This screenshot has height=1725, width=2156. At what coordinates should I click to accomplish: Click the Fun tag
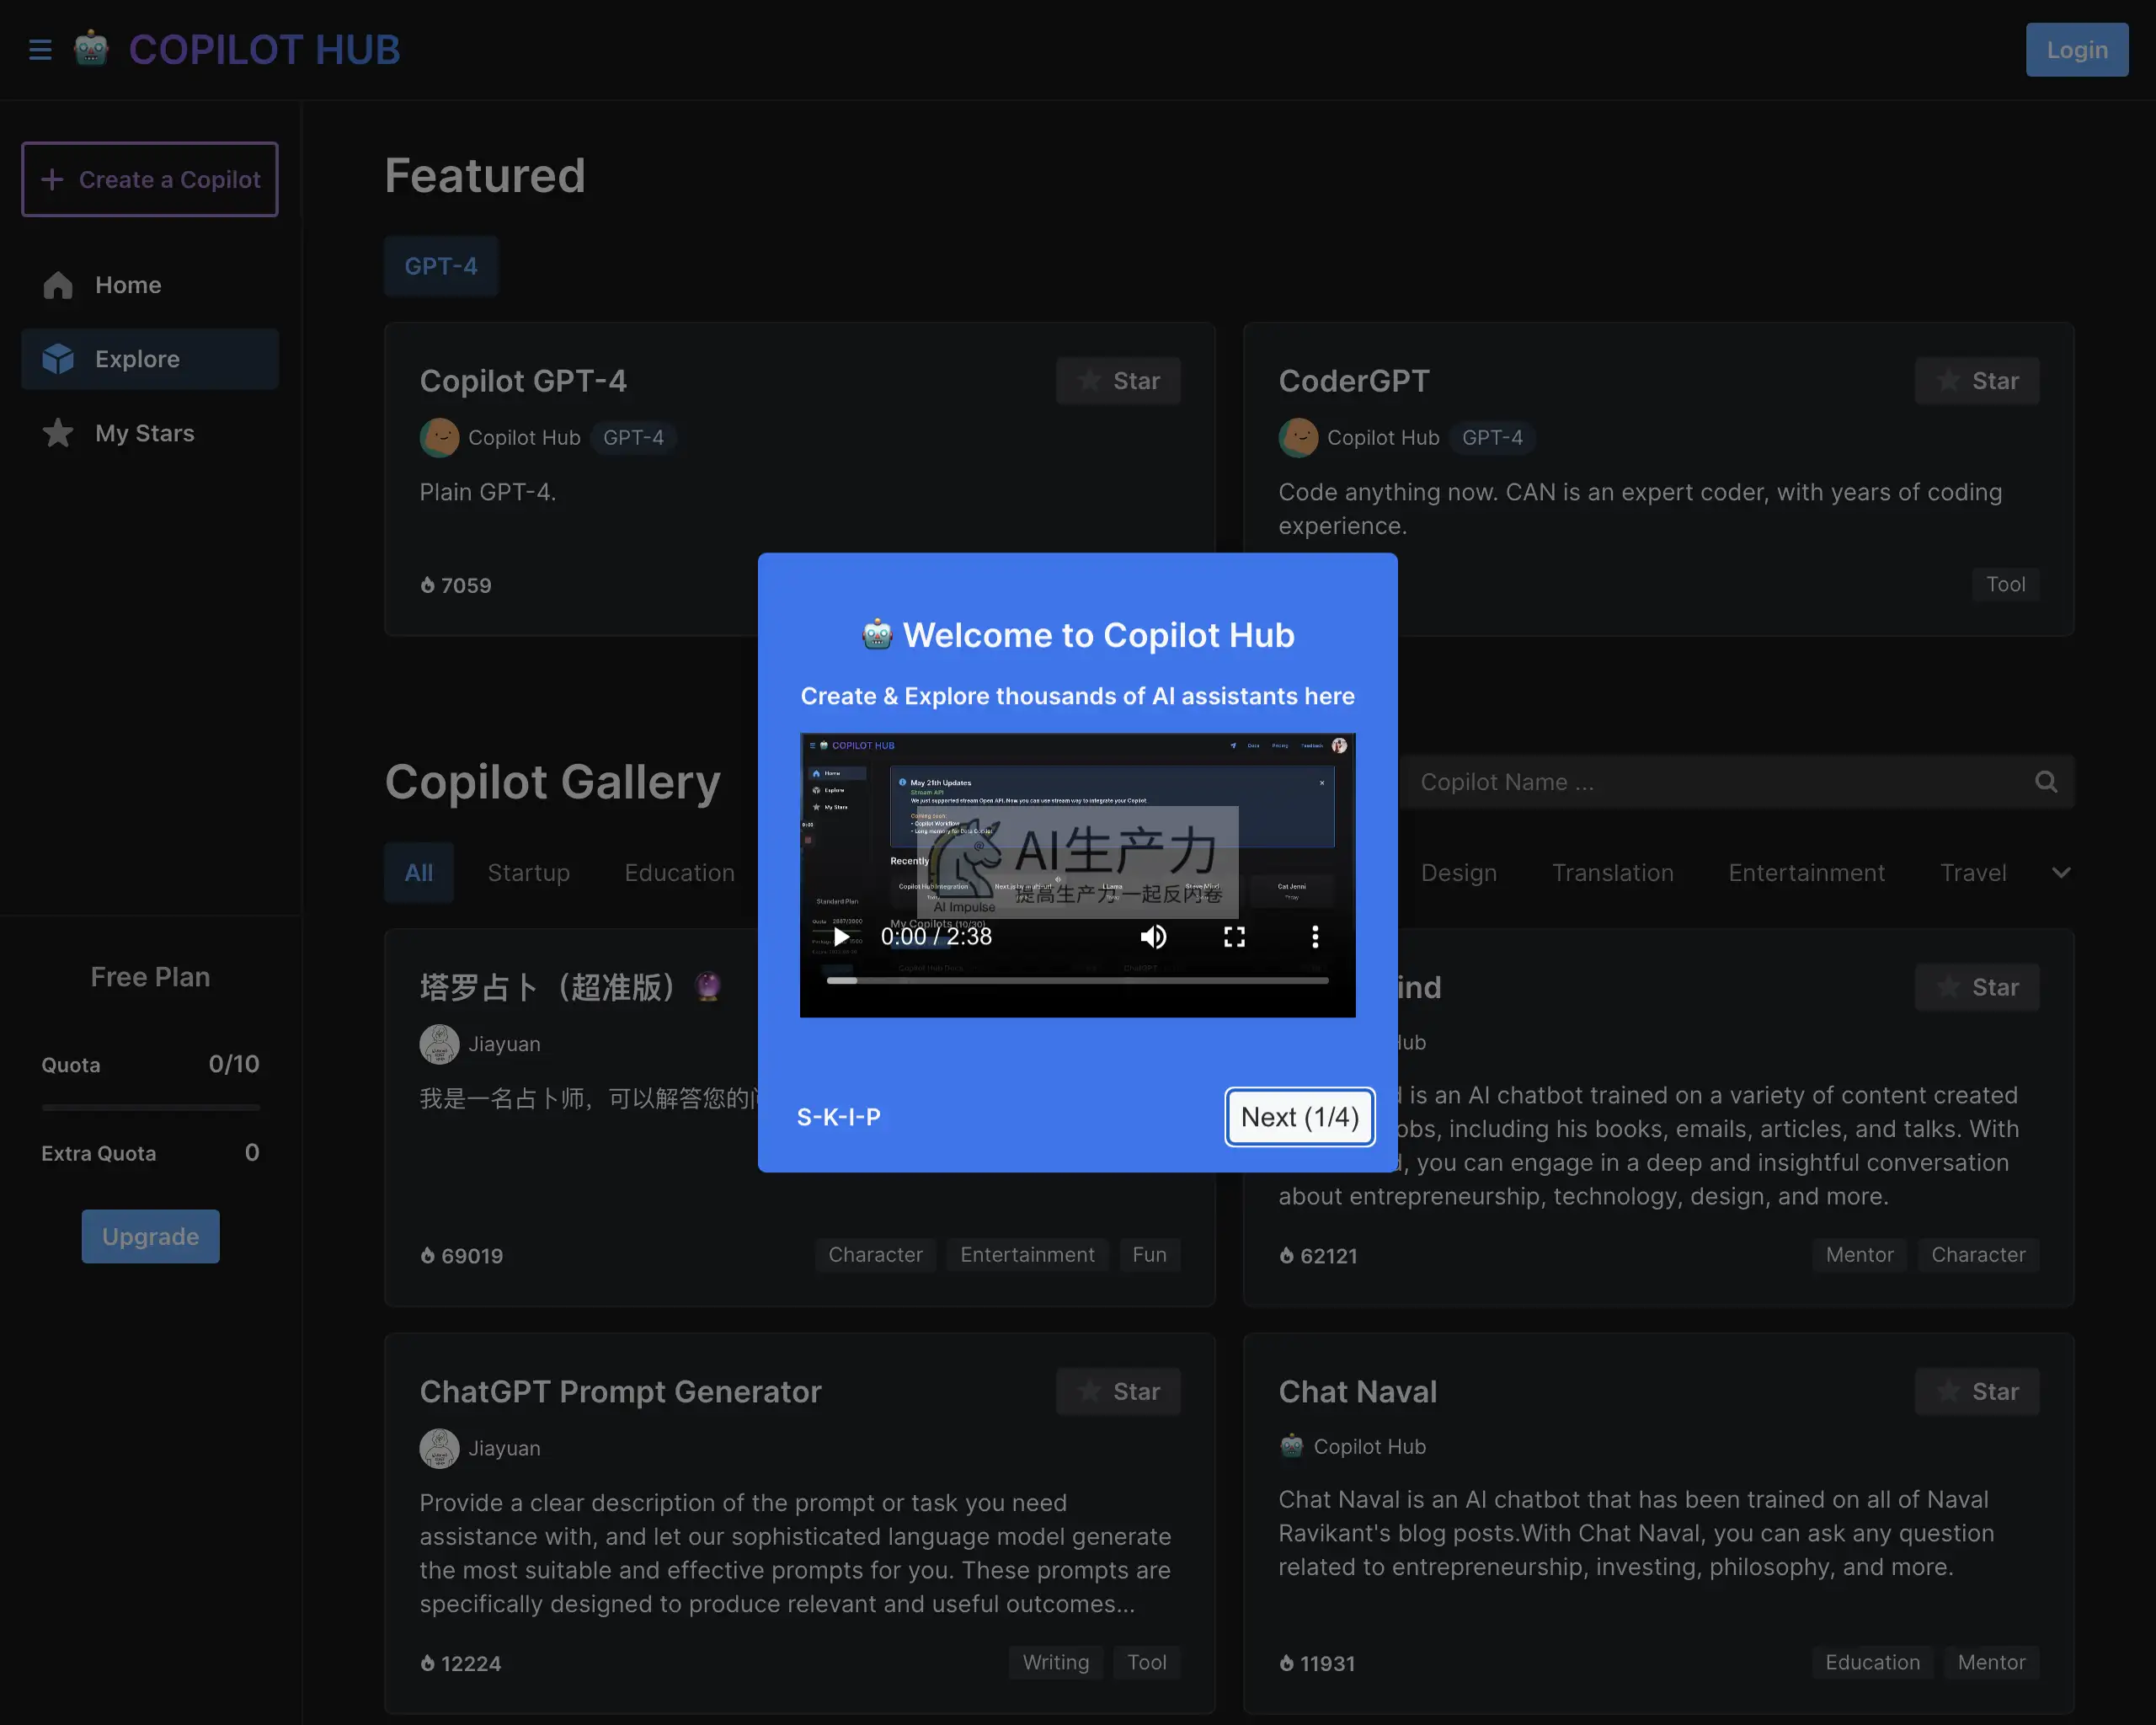(x=1149, y=1255)
